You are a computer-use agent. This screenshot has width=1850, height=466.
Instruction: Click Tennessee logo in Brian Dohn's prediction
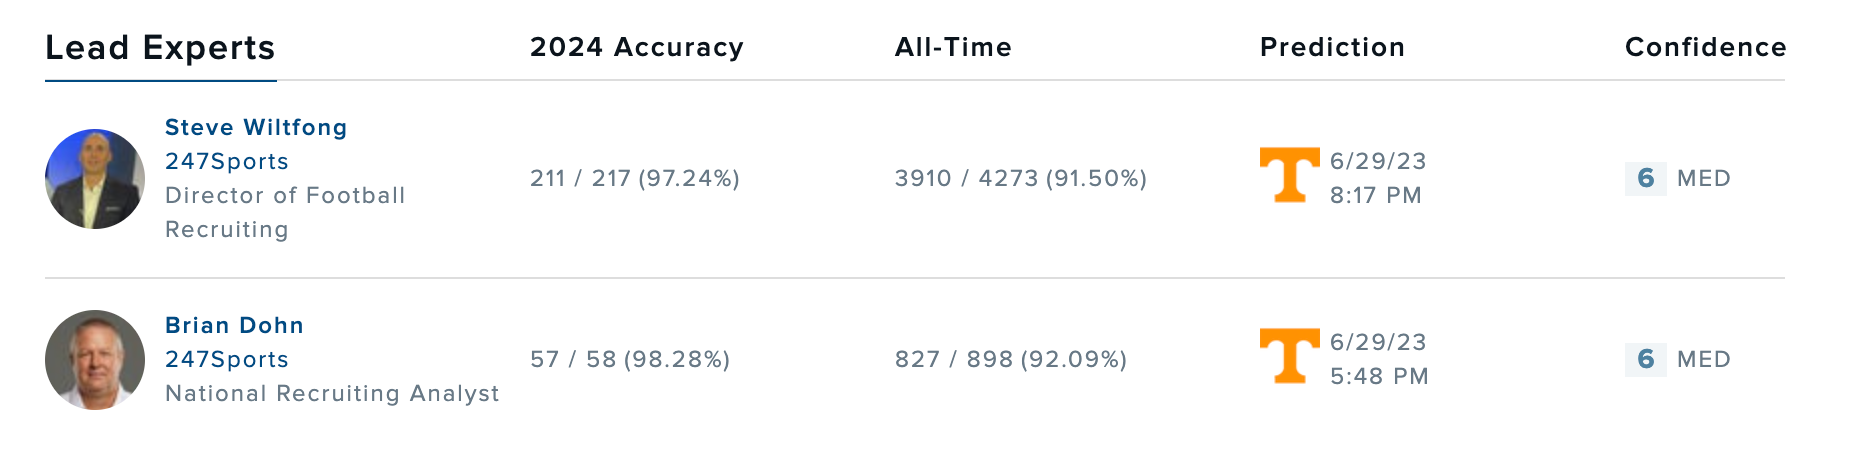pyautogui.click(x=1289, y=356)
